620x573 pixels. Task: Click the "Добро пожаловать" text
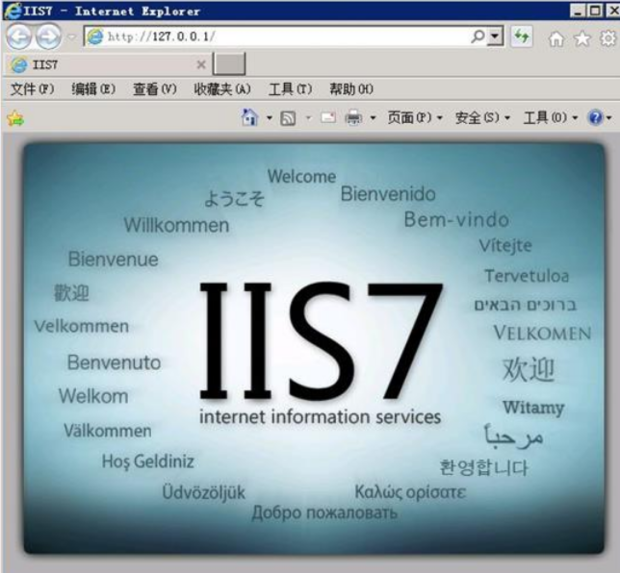pyautogui.click(x=324, y=513)
